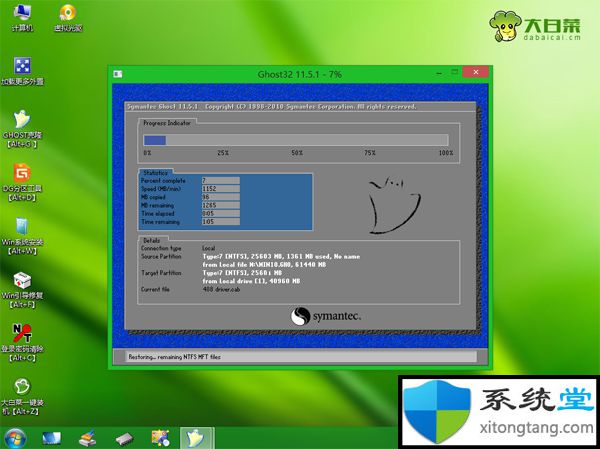Screen dimensions: 600x449
Task: Launch the 登录密码清除 [Alt+C] desktop icon
Action: point(22,343)
